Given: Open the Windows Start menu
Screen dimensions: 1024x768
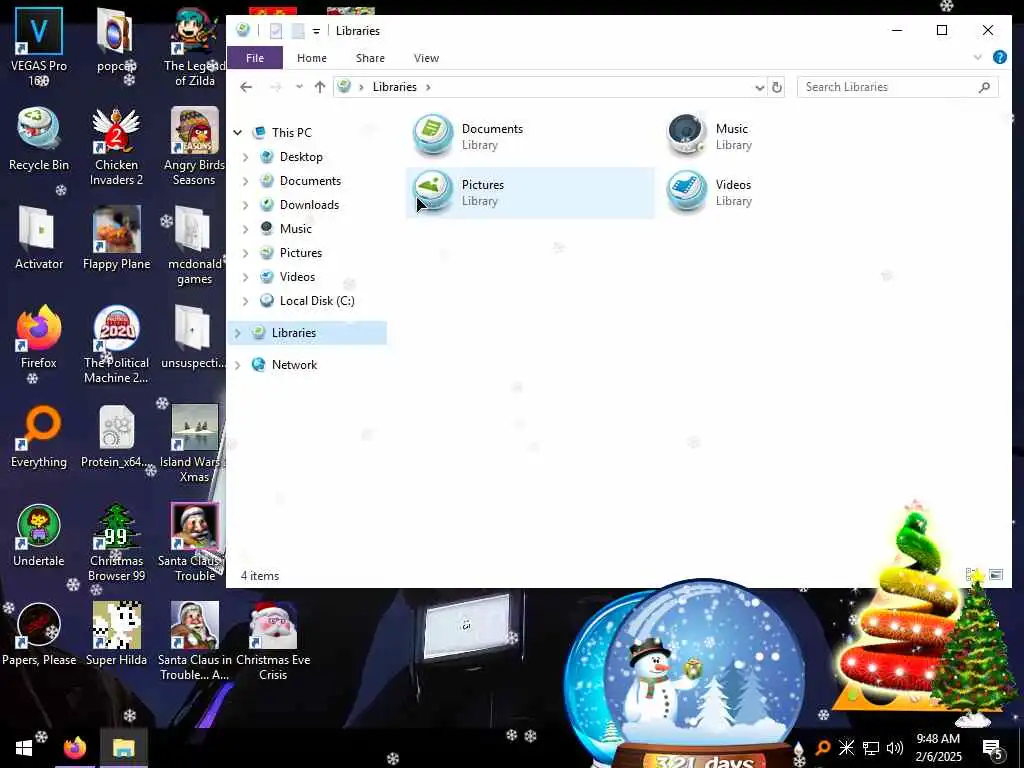Looking at the screenshot, I should pos(24,748).
